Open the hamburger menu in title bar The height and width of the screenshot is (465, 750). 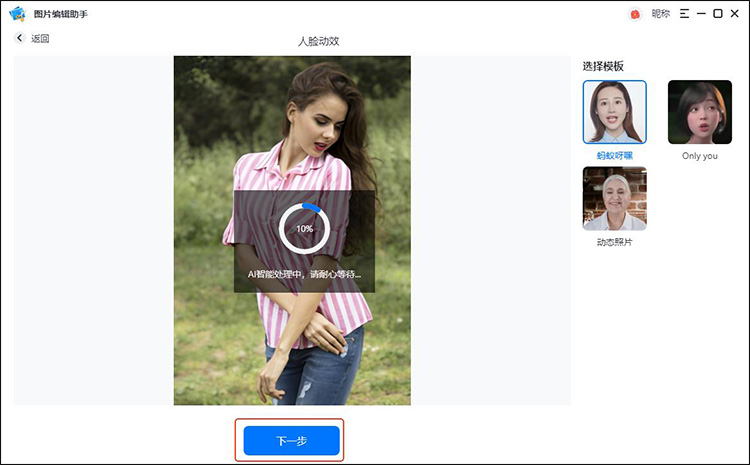coord(685,14)
